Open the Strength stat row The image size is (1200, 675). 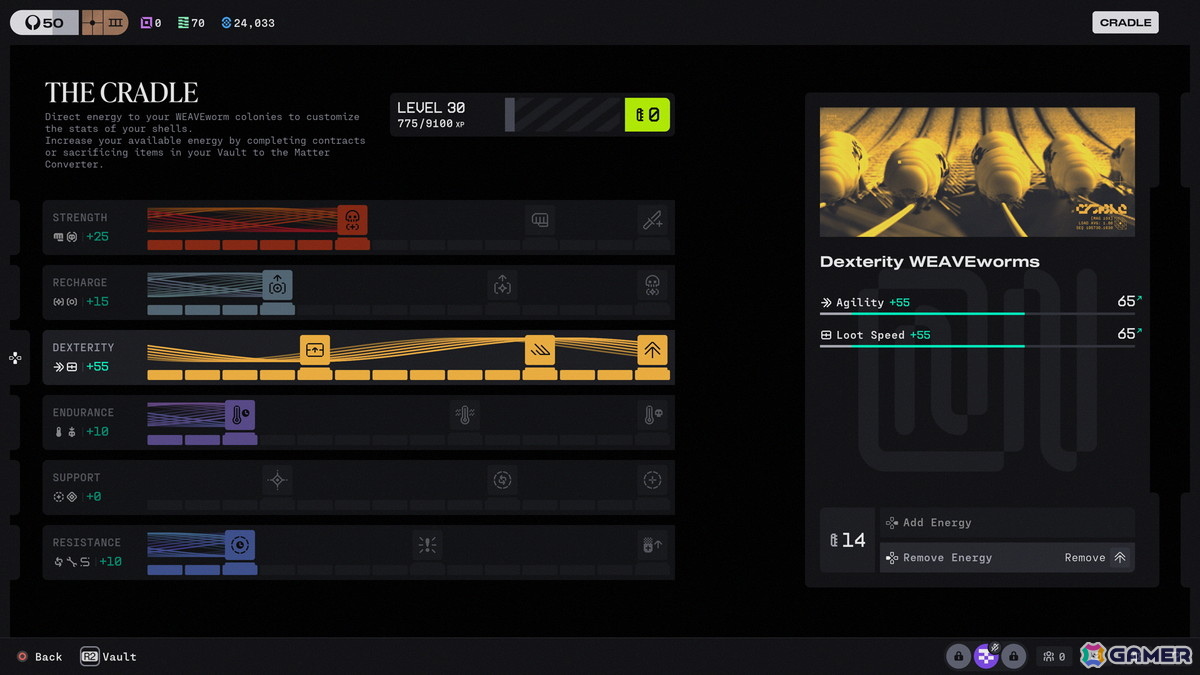click(358, 227)
